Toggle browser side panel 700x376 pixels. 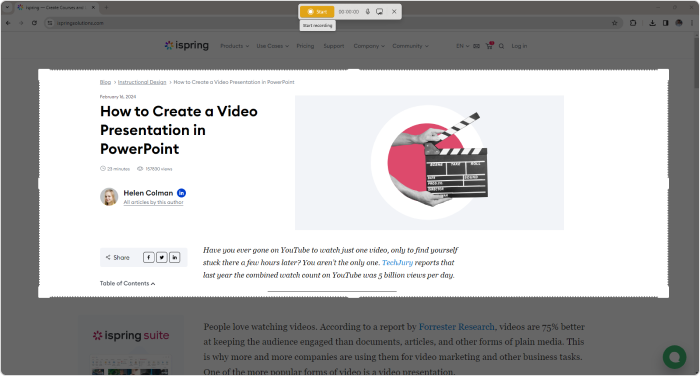coord(665,23)
